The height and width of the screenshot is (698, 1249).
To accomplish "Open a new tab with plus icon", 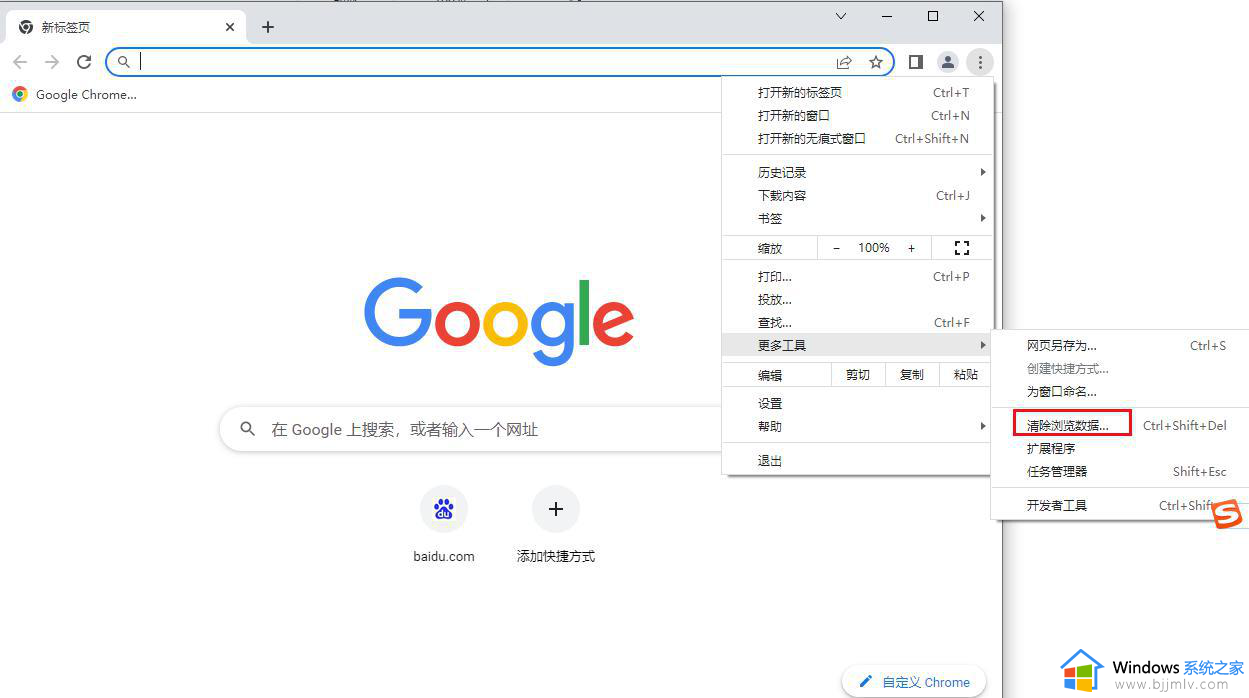I will [267, 27].
